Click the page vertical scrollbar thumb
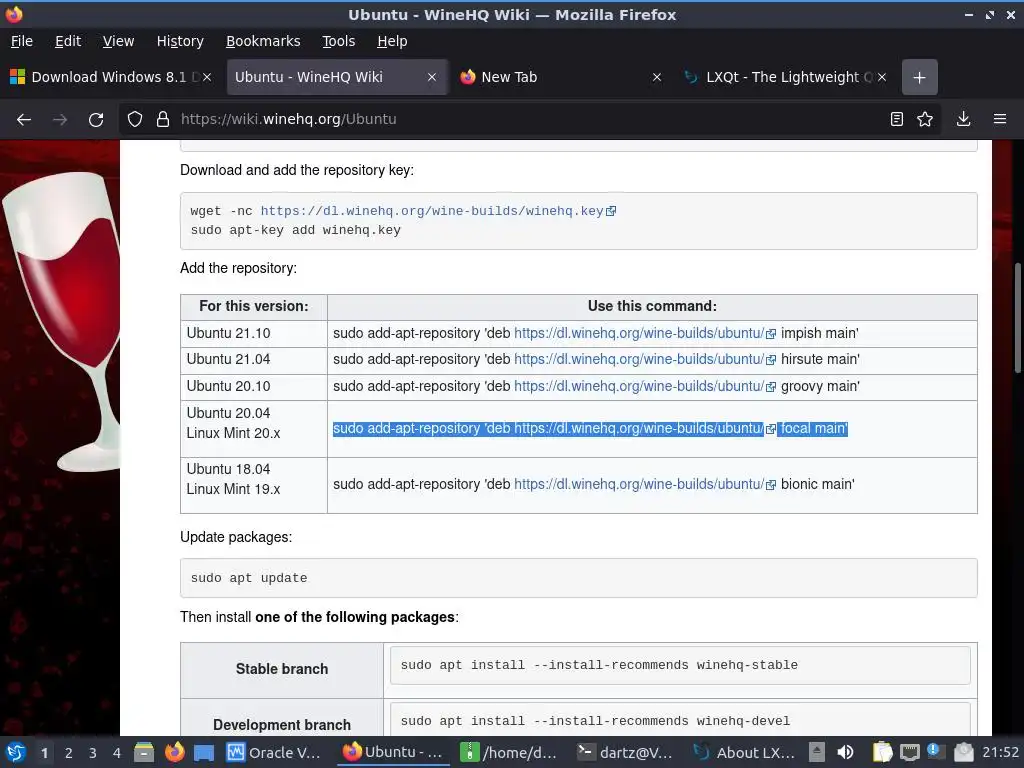The height and width of the screenshot is (768, 1024). 1017,318
